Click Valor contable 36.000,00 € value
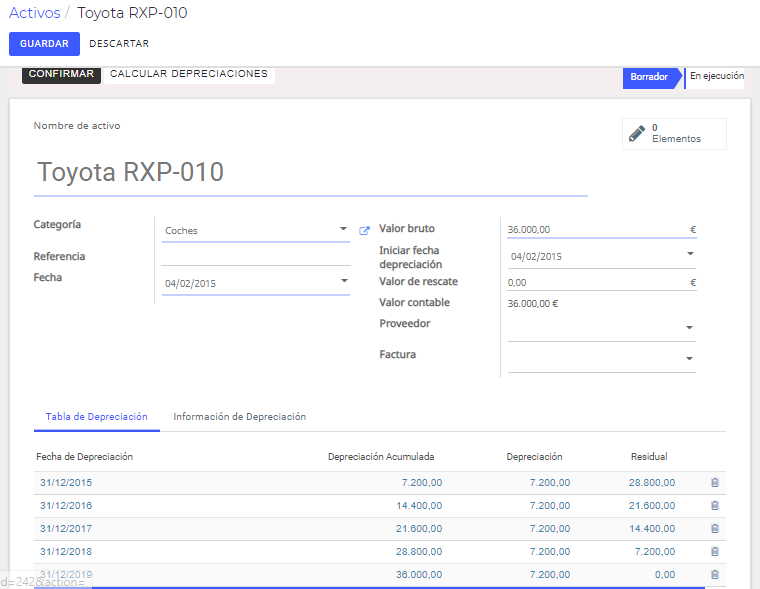The image size is (760, 589). (533, 304)
